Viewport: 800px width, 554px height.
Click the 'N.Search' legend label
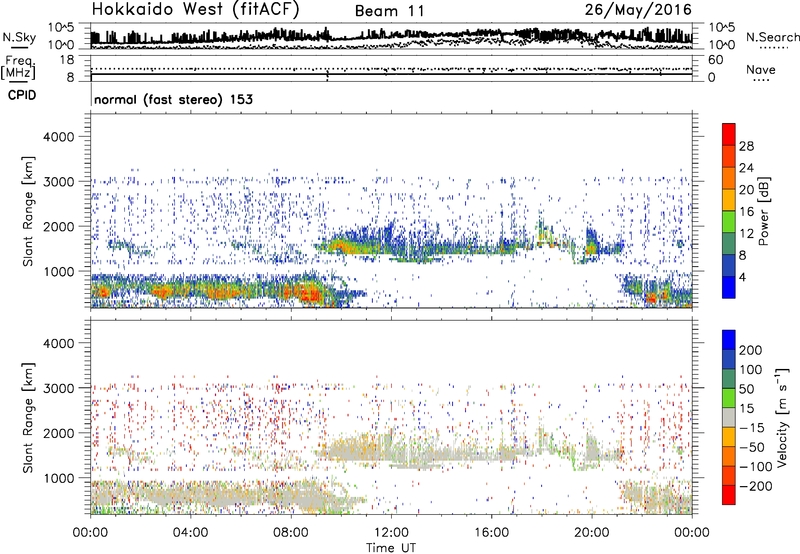click(772, 37)
